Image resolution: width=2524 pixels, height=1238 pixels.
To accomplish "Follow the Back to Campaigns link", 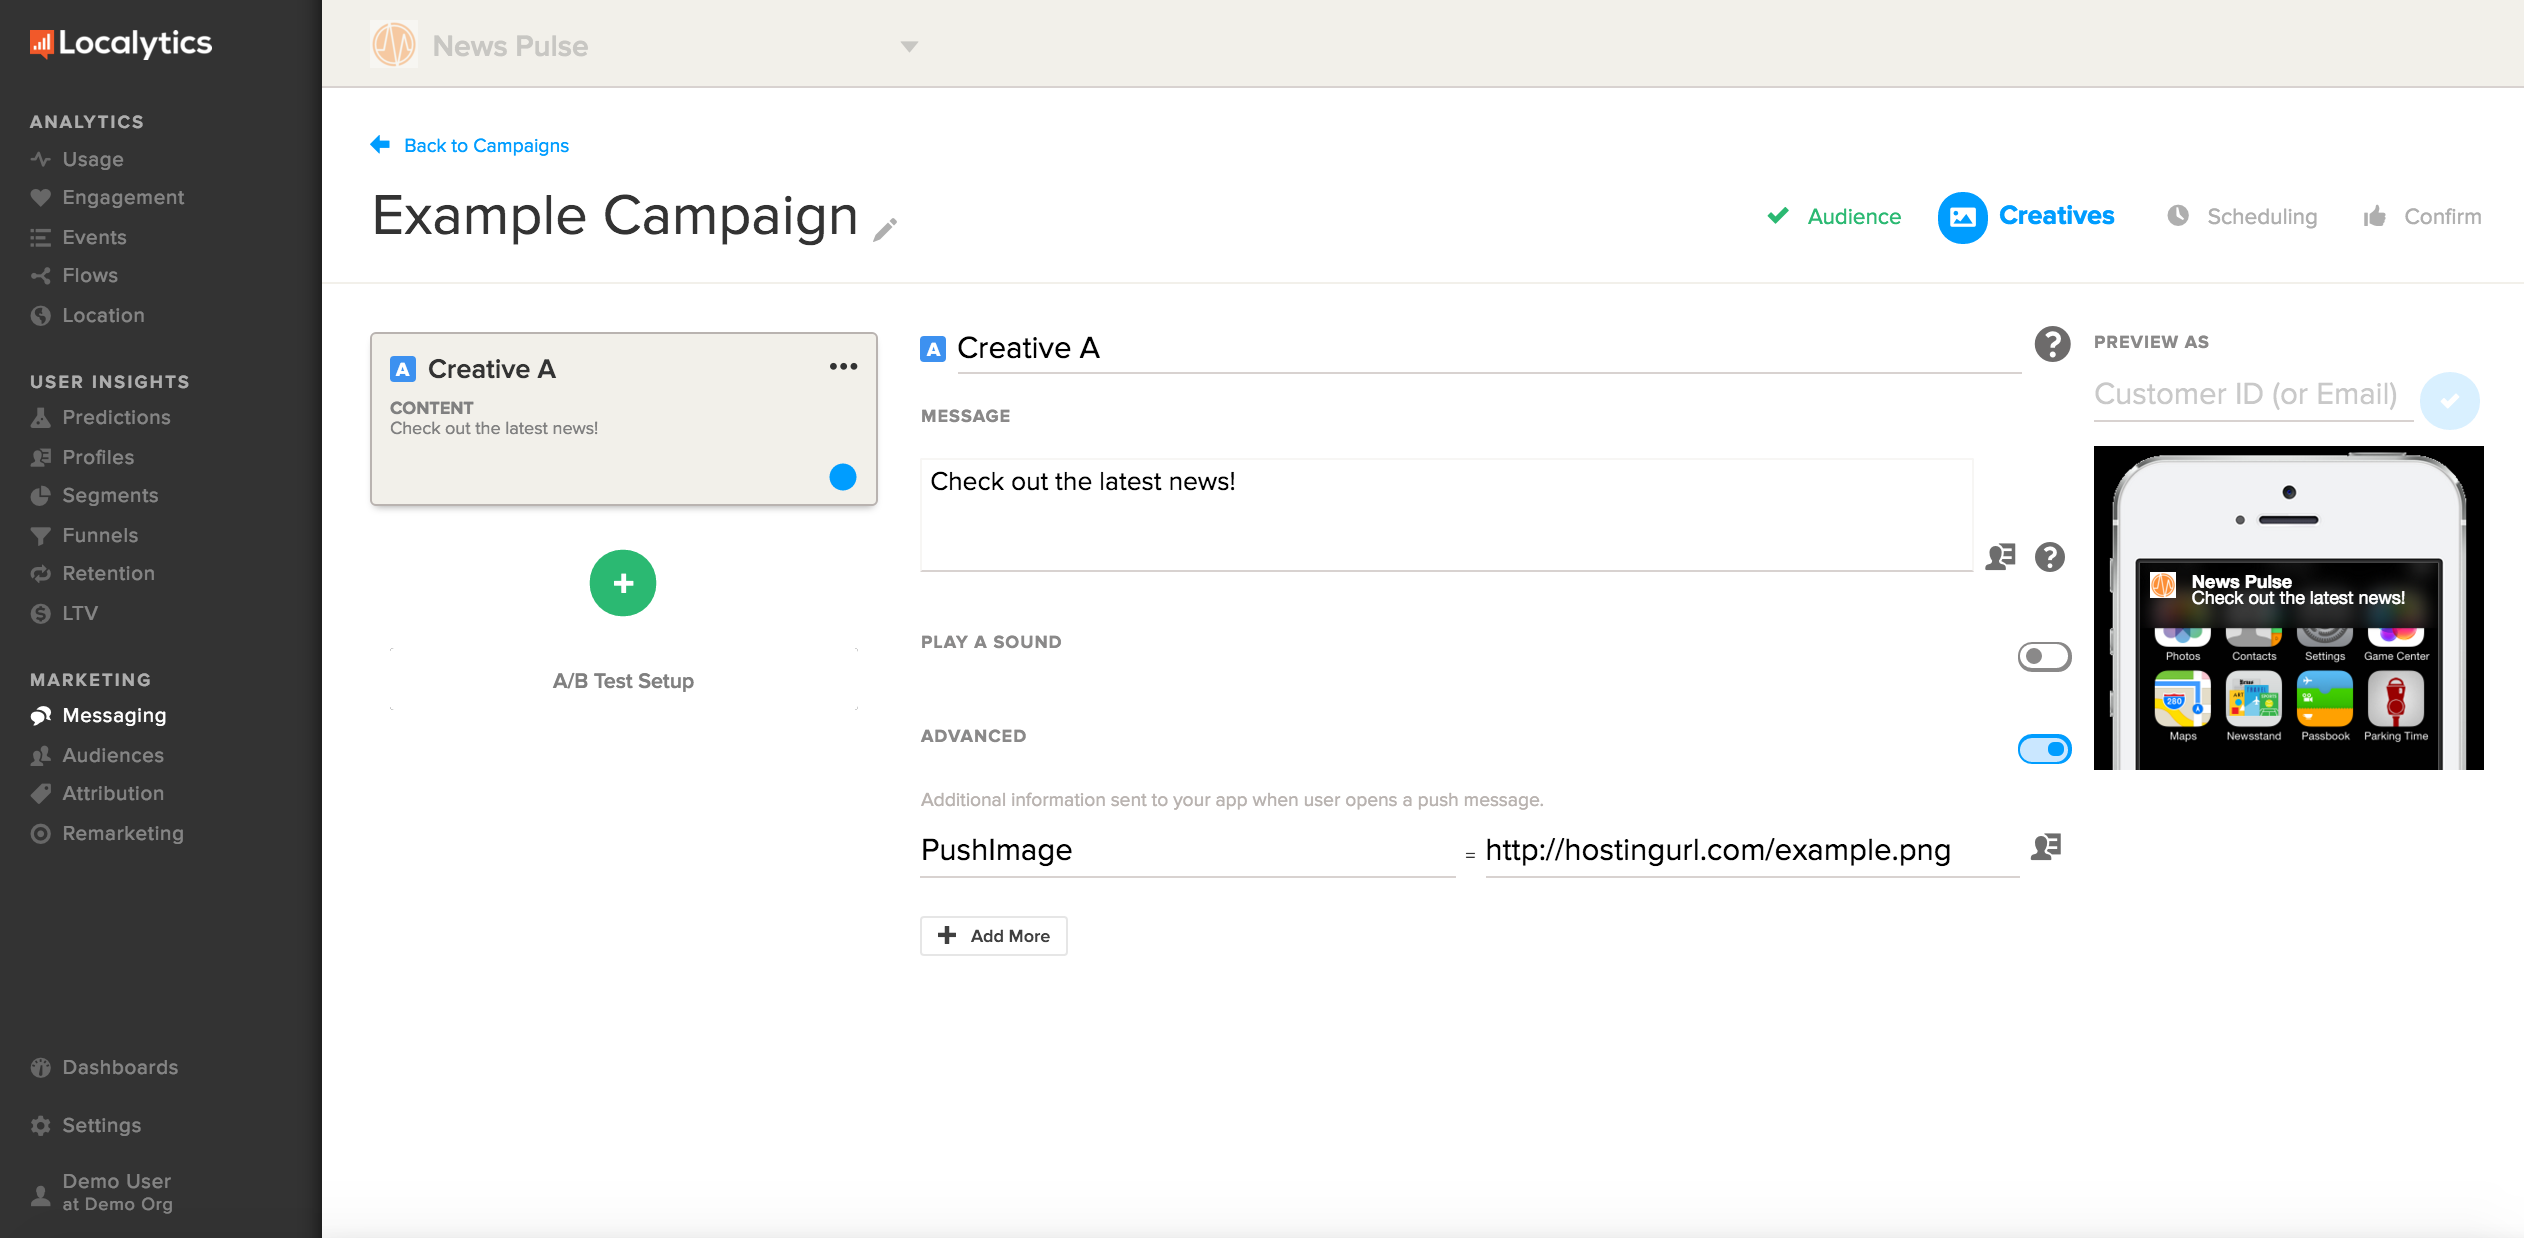I will tap(486, 145).
